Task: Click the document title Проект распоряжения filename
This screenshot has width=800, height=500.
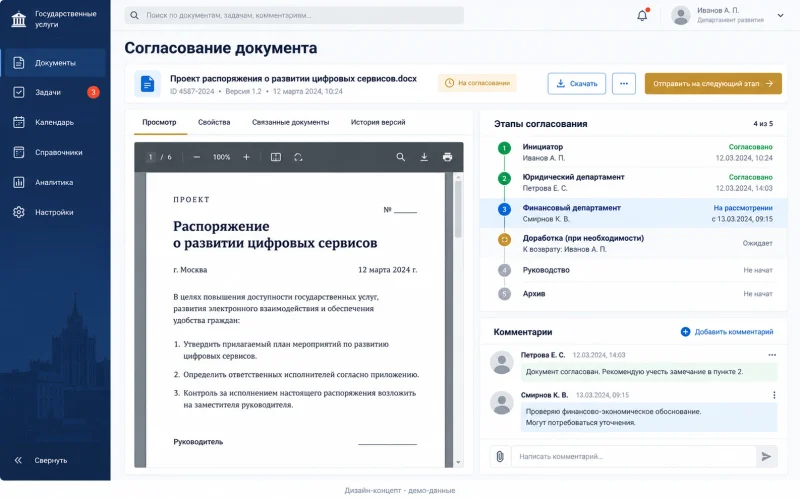Action: point(293,79)
